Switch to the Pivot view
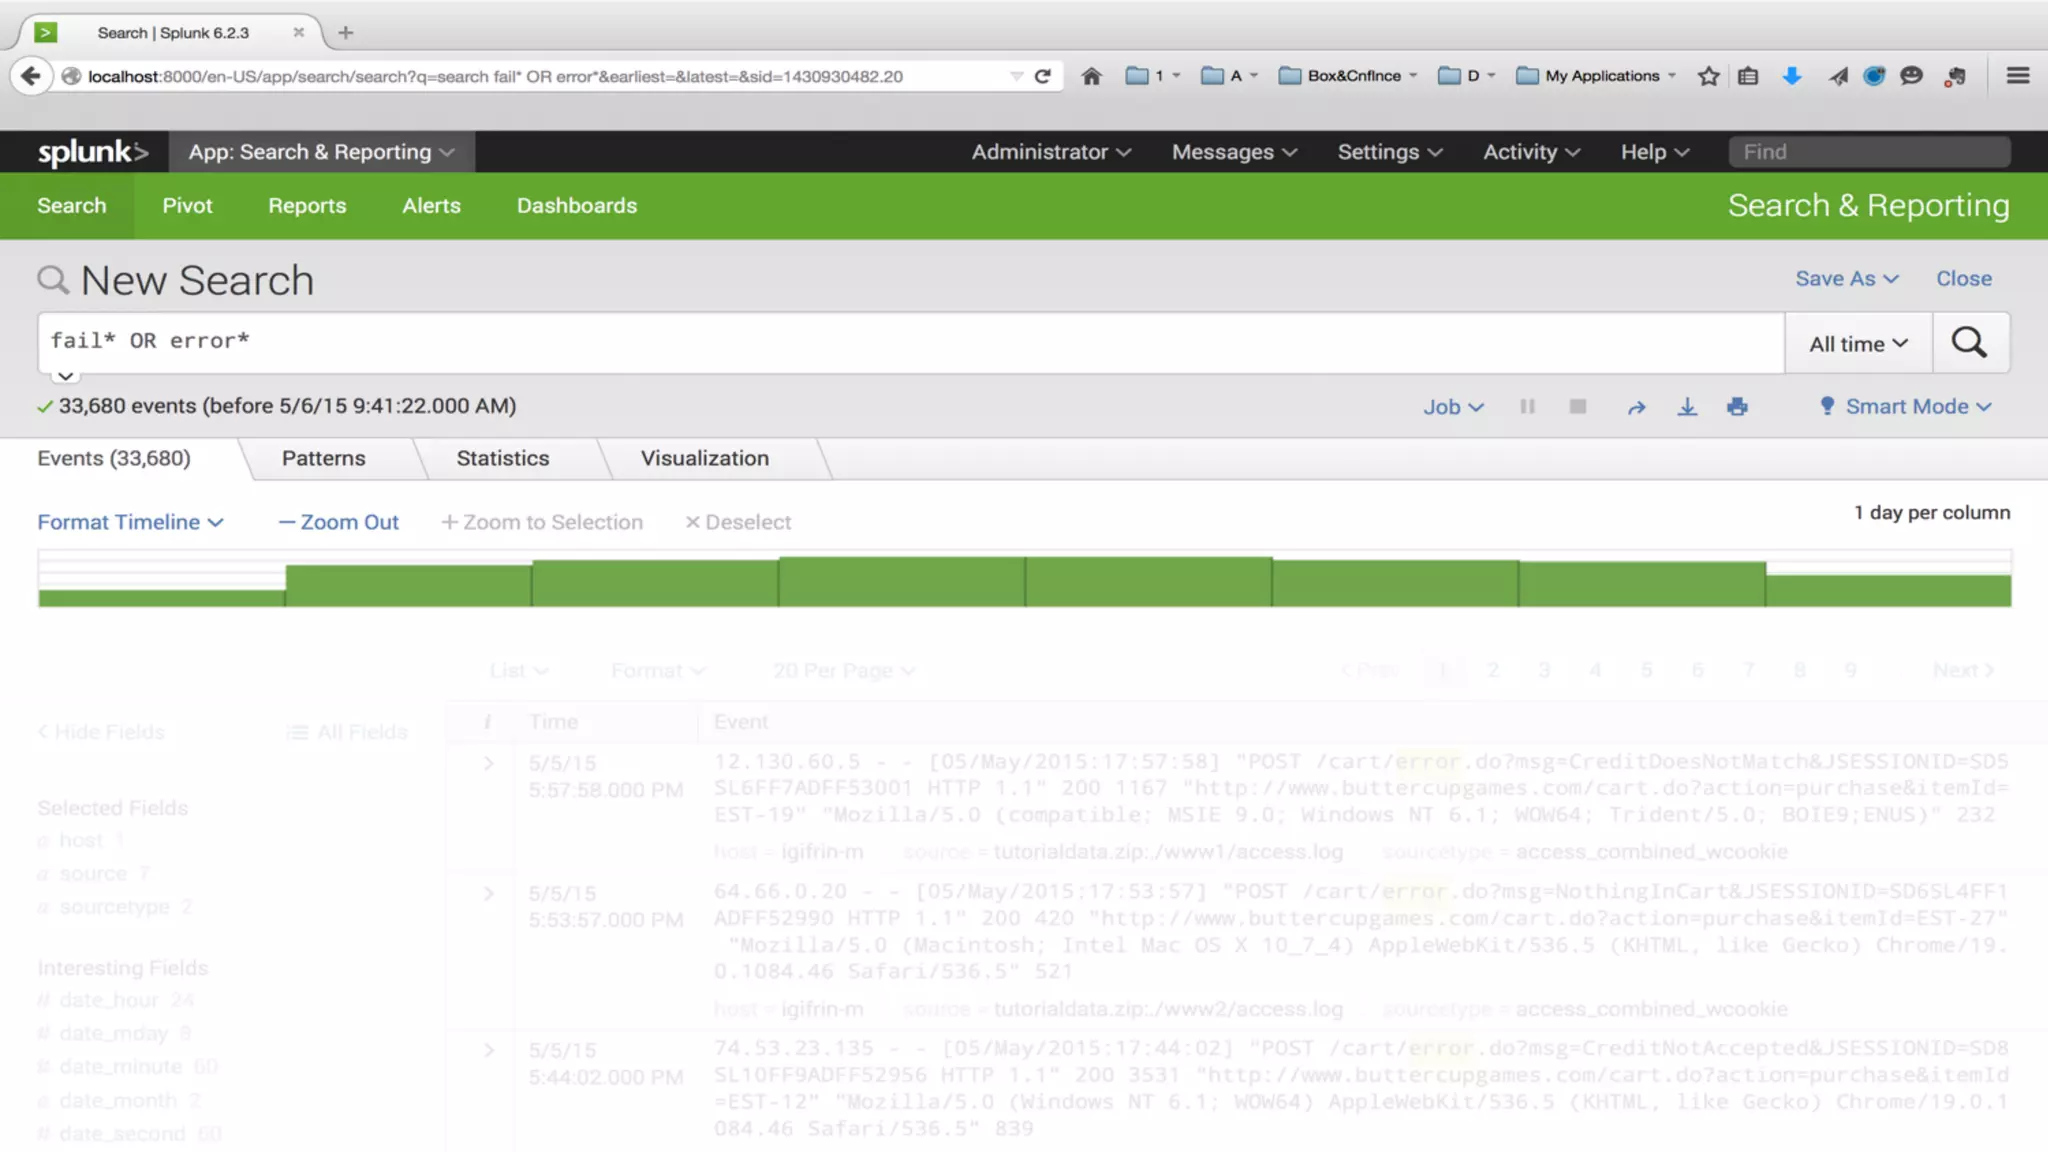The height and width of the screenshot is (1152, 2048). (x=187, y=206)
